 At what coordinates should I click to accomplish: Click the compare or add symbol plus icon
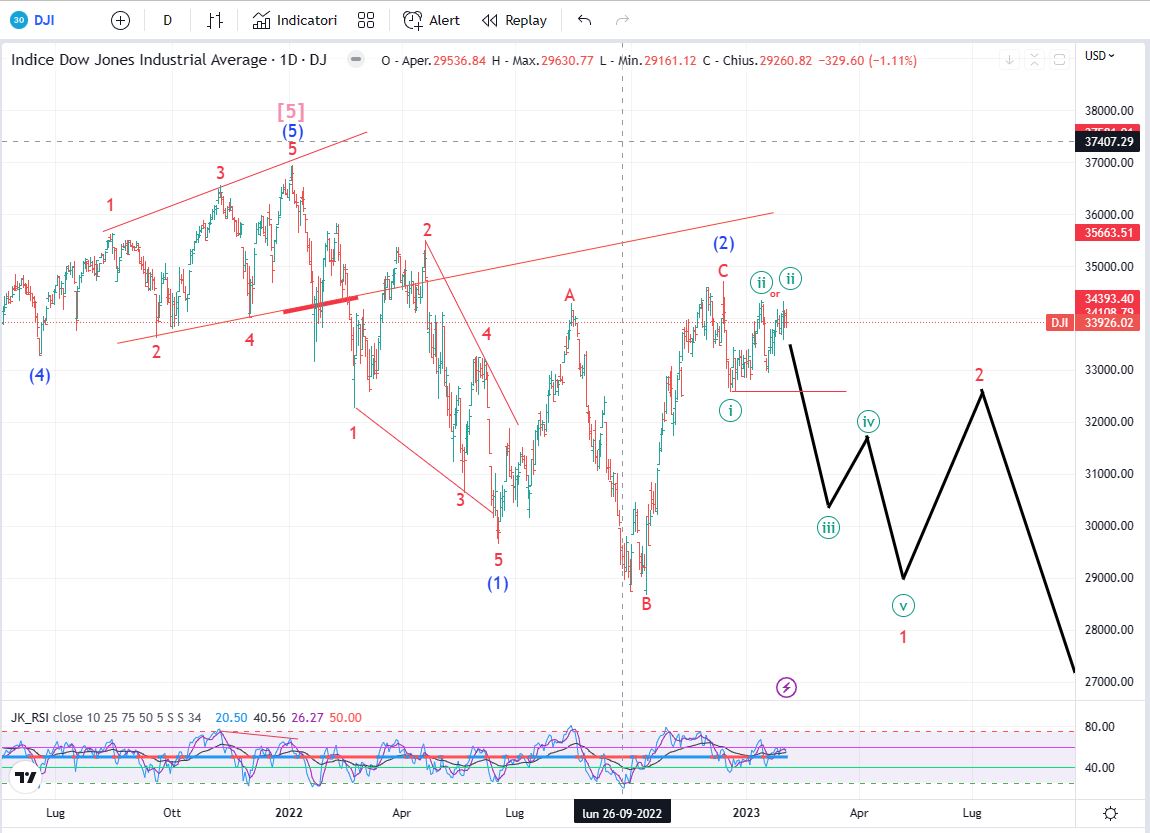pos(120,21)
